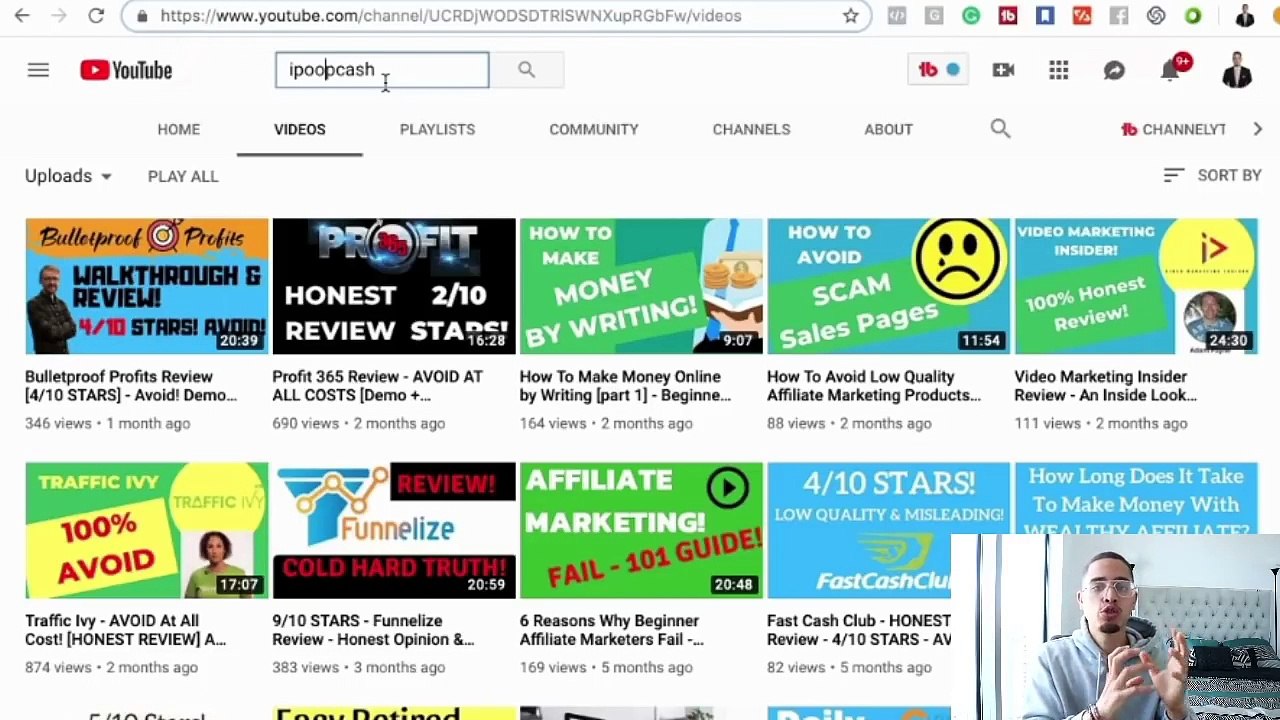Go to the Community tab
1280x720 pixels.
[594, 129]
